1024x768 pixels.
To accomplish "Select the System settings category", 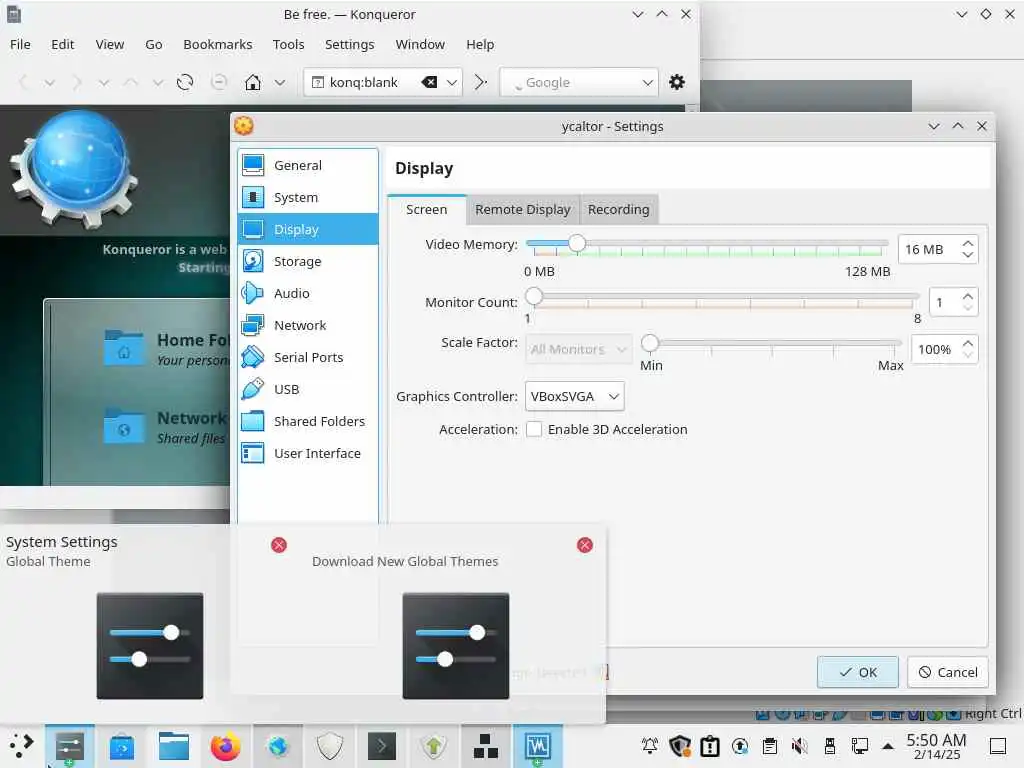I will (308, 197).
